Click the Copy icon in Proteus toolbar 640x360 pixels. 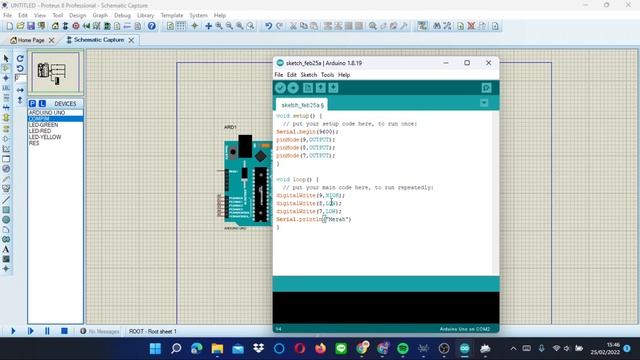pos(304,26)
